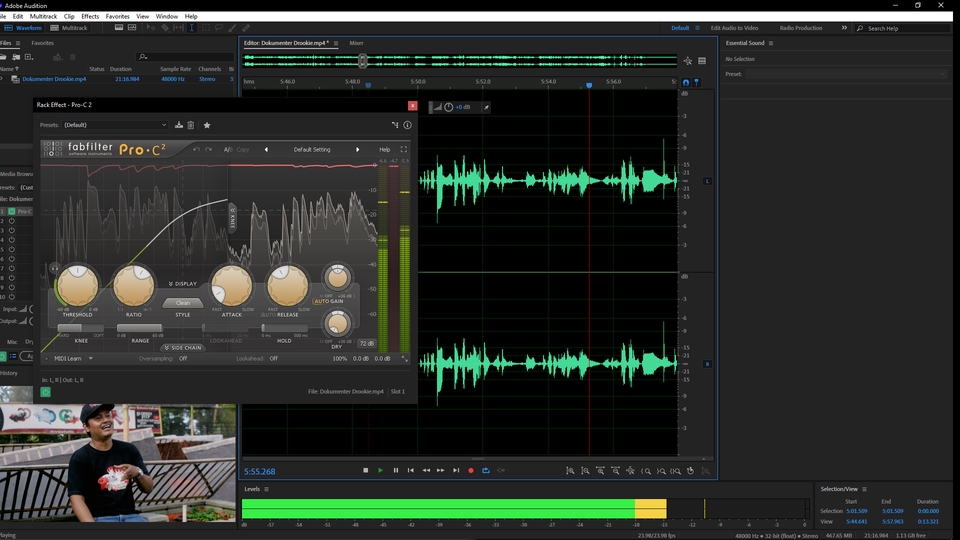Screen dimensions: 960x540
Task: Click the Release knob
Action: [x=287, y=285]
